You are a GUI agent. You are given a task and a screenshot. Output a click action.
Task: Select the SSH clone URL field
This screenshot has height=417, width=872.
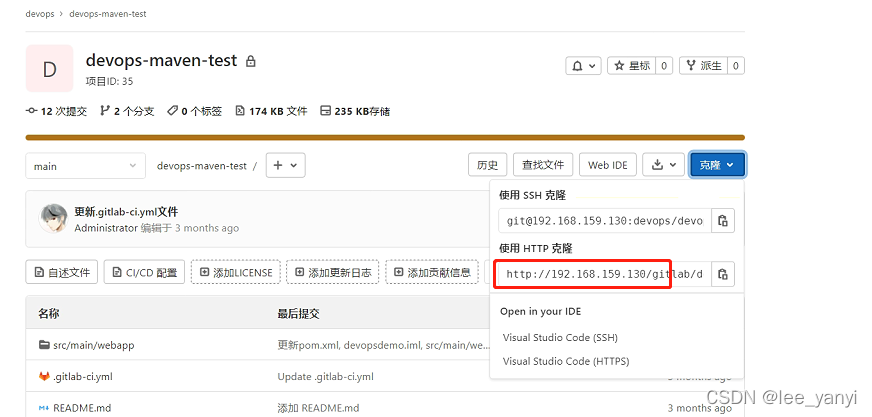coord(605,221)
